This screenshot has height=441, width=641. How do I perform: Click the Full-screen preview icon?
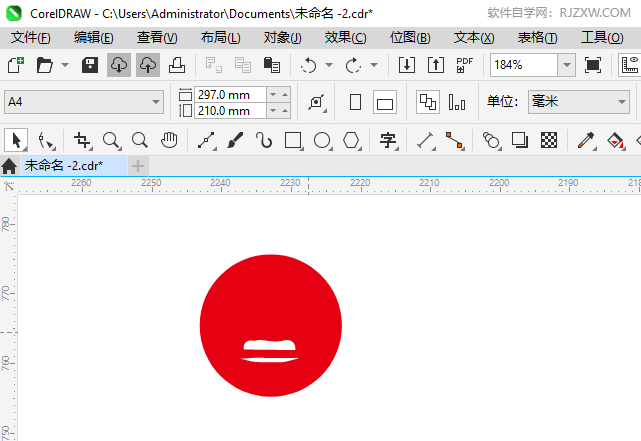593,65
